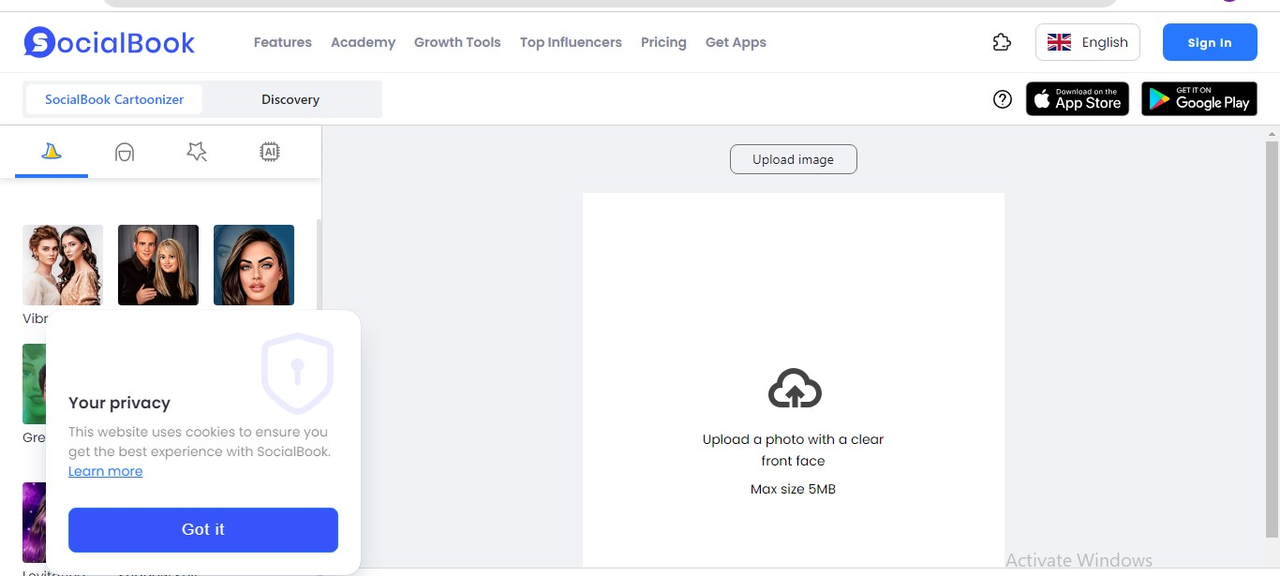Choose the blue-background woman portrait style thumbnail

click(x=254, y=264)
